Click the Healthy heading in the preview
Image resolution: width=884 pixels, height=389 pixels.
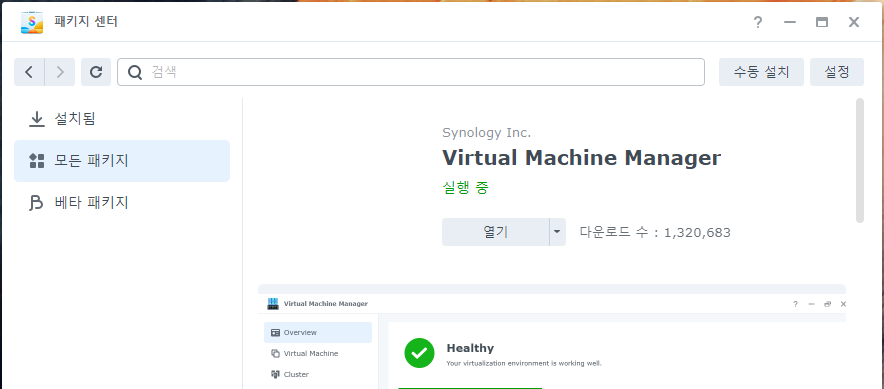(470, 348)
